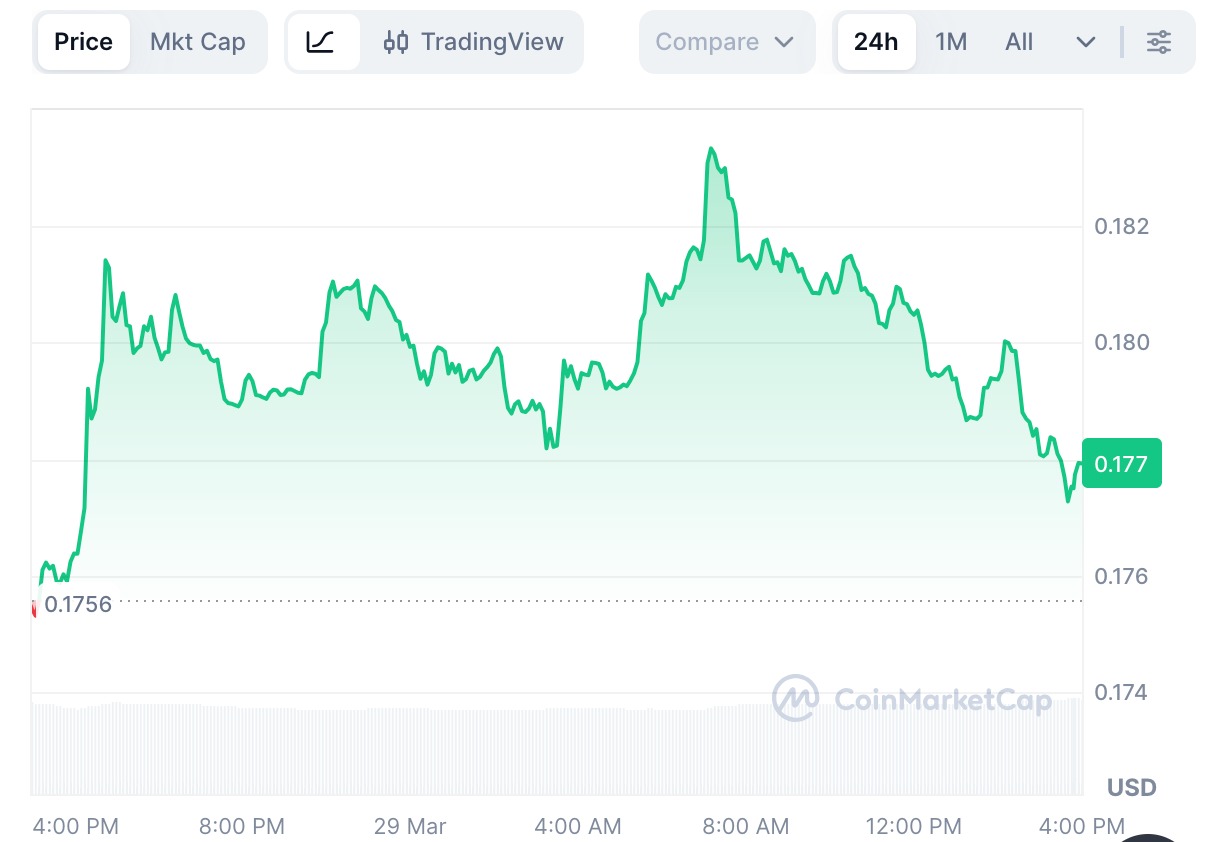The width and height of the screenshot is (1214, 842).
Task: Switch to the Mkt Cap tab
Action: (197, 42)
